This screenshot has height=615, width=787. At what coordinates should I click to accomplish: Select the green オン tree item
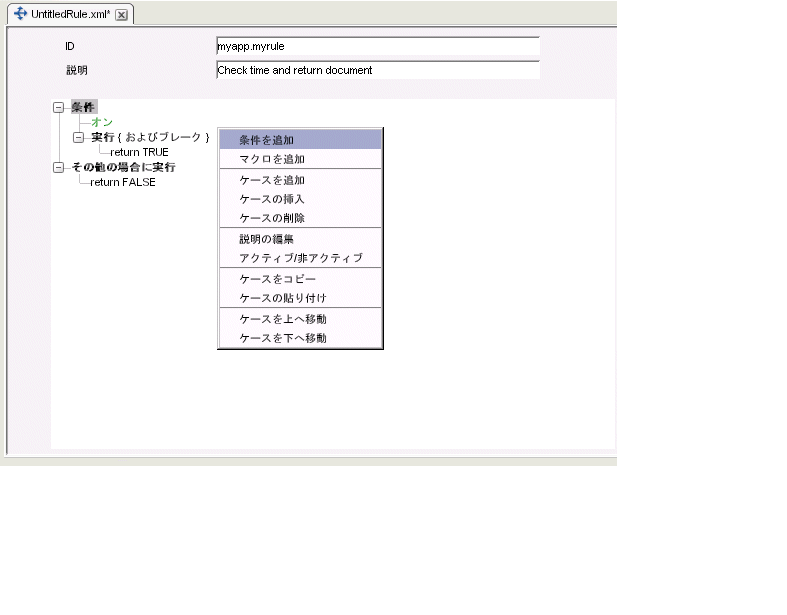click(x=102, y=122)
